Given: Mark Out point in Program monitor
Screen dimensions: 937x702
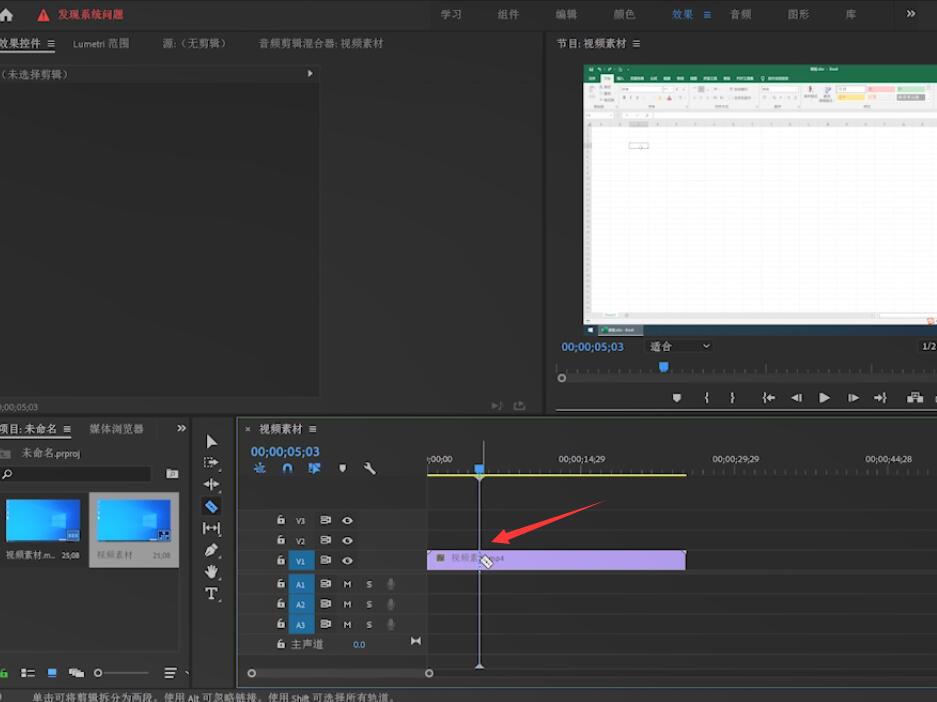Looking at the screenshot, I should pyautogui.click(x=732, y=398).
